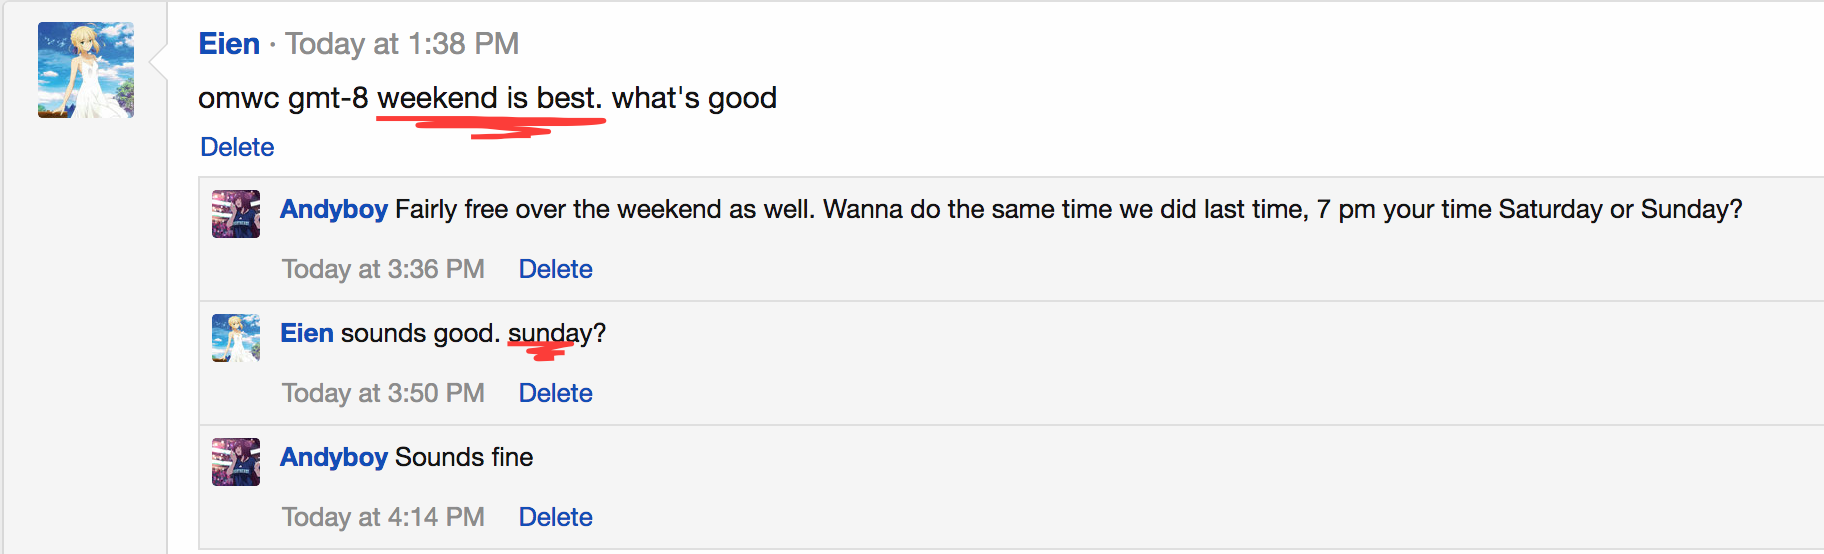Open Andyboy's profile from 'Fairly free' reply
Screen dimensions: 1824x554
(334, 209)
